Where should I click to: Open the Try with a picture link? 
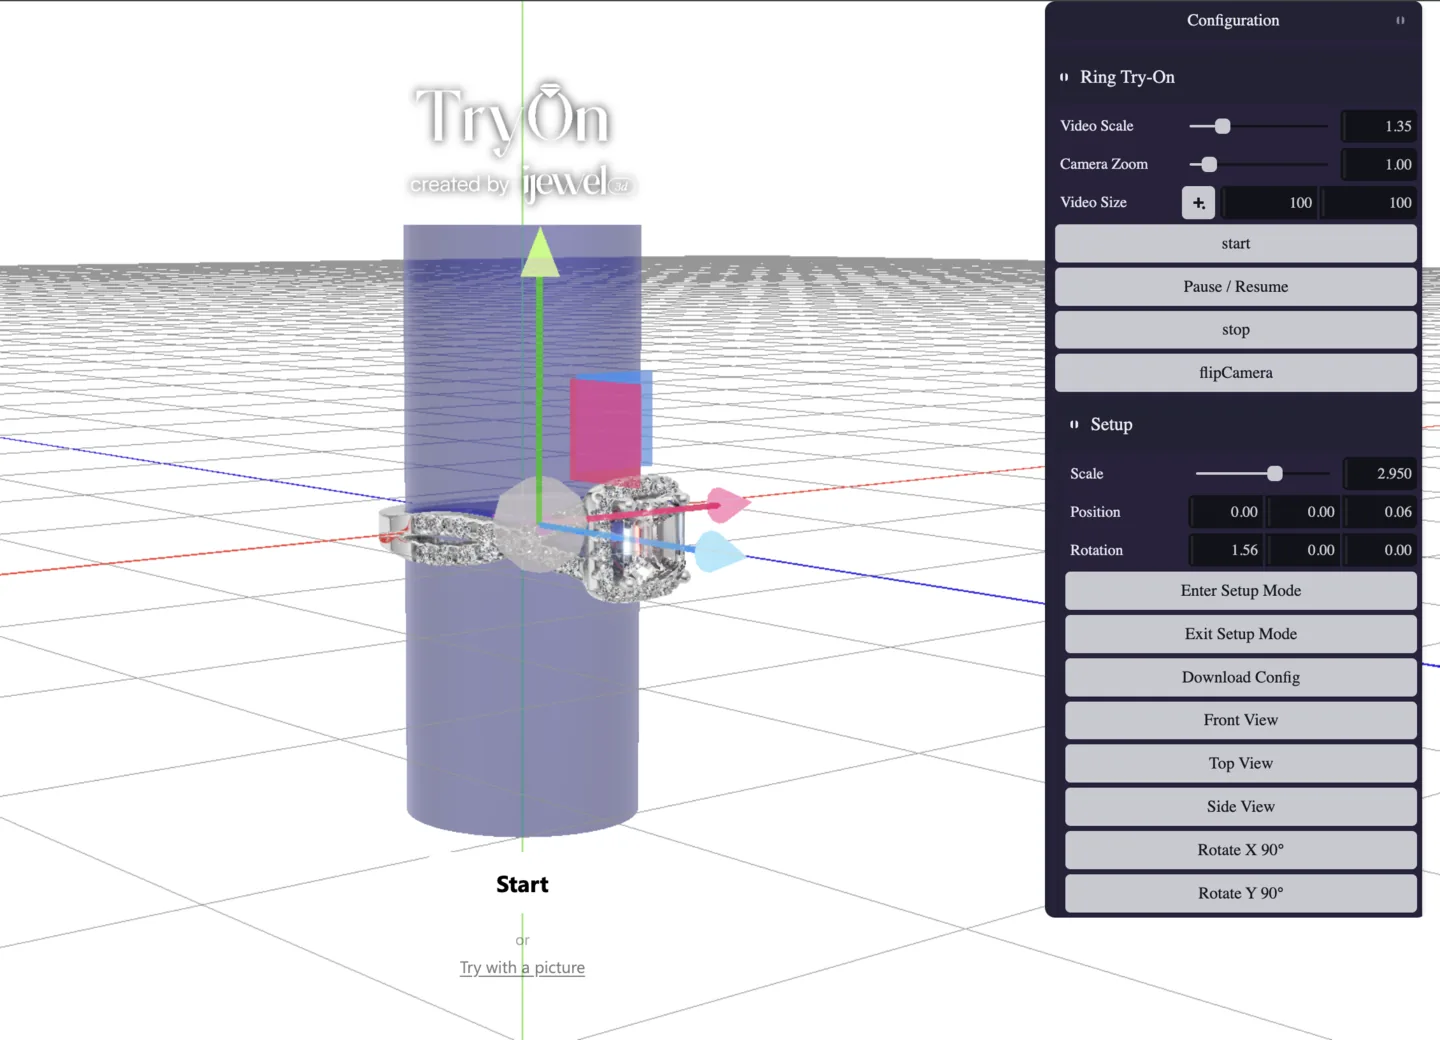point(522,968)
